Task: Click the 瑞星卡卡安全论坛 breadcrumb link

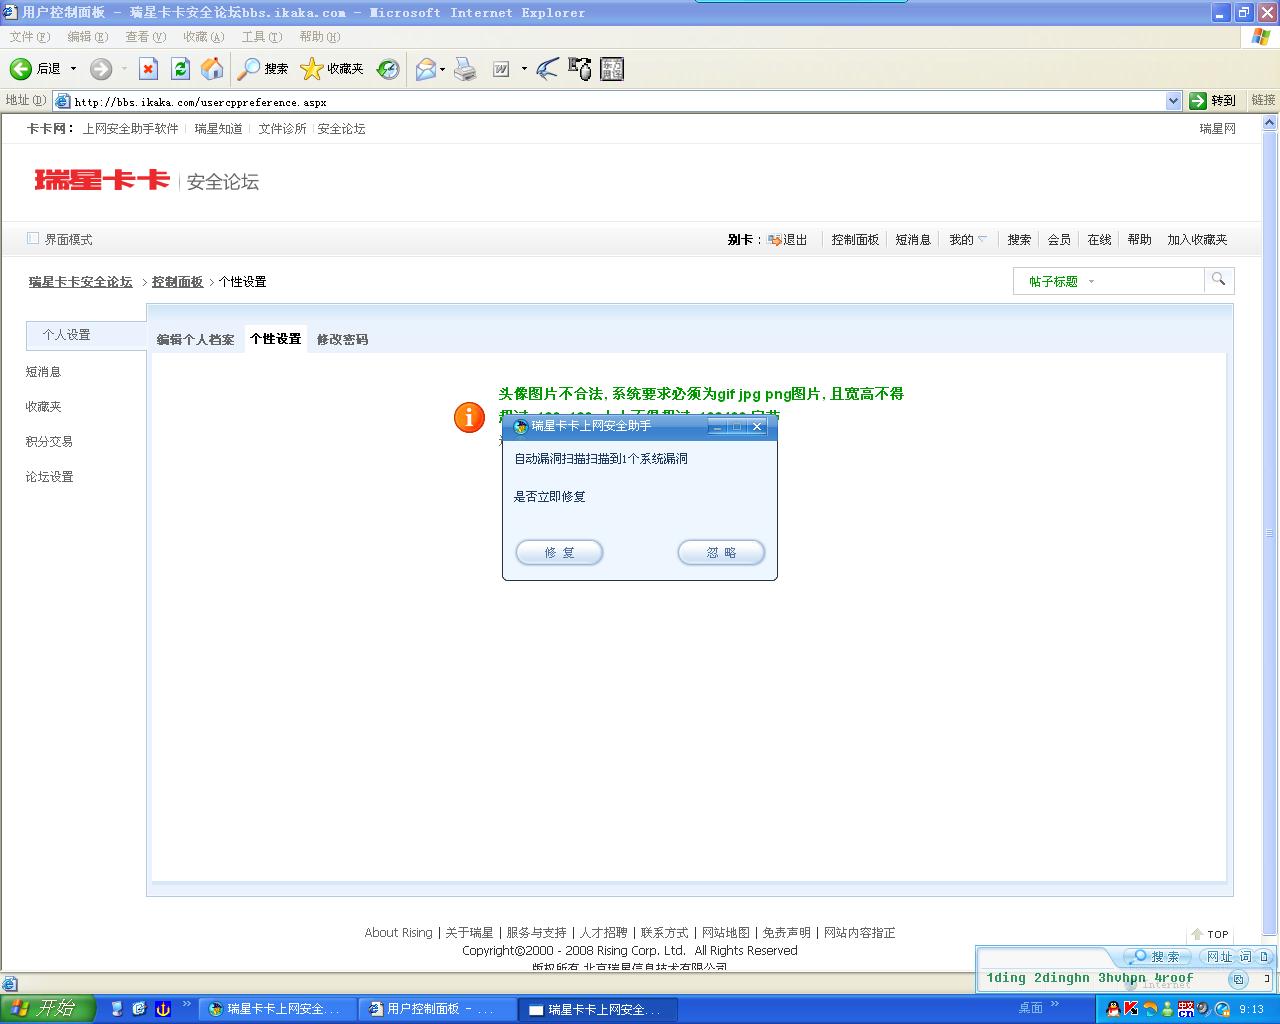Action: click(x=80, y=282)
